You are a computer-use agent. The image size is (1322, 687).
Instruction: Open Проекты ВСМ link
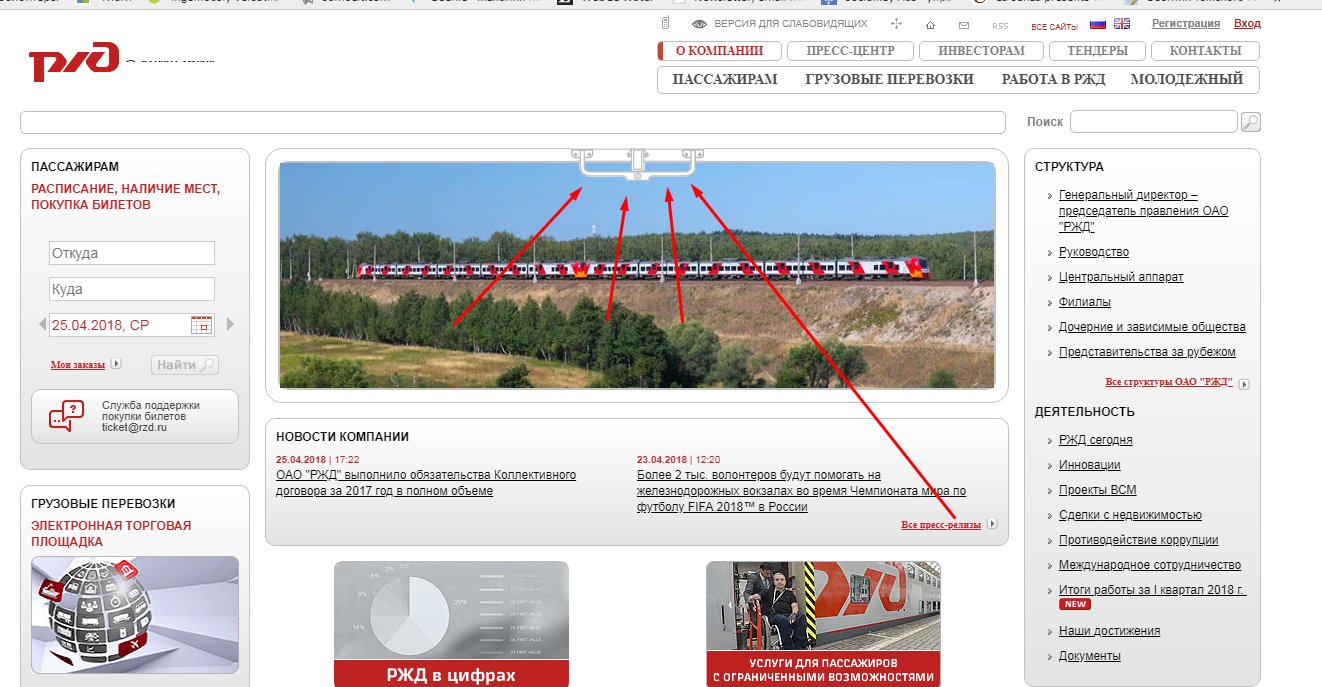point(1098,490)
